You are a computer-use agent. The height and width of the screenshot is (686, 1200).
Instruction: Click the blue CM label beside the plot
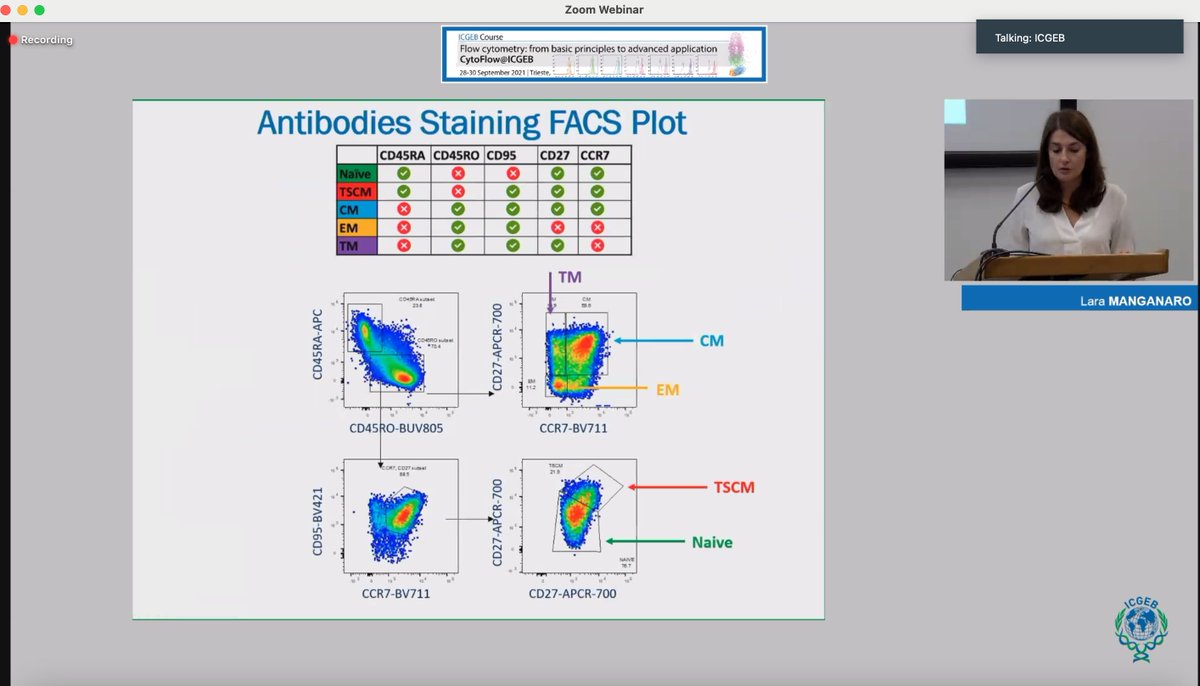[711, 341]
